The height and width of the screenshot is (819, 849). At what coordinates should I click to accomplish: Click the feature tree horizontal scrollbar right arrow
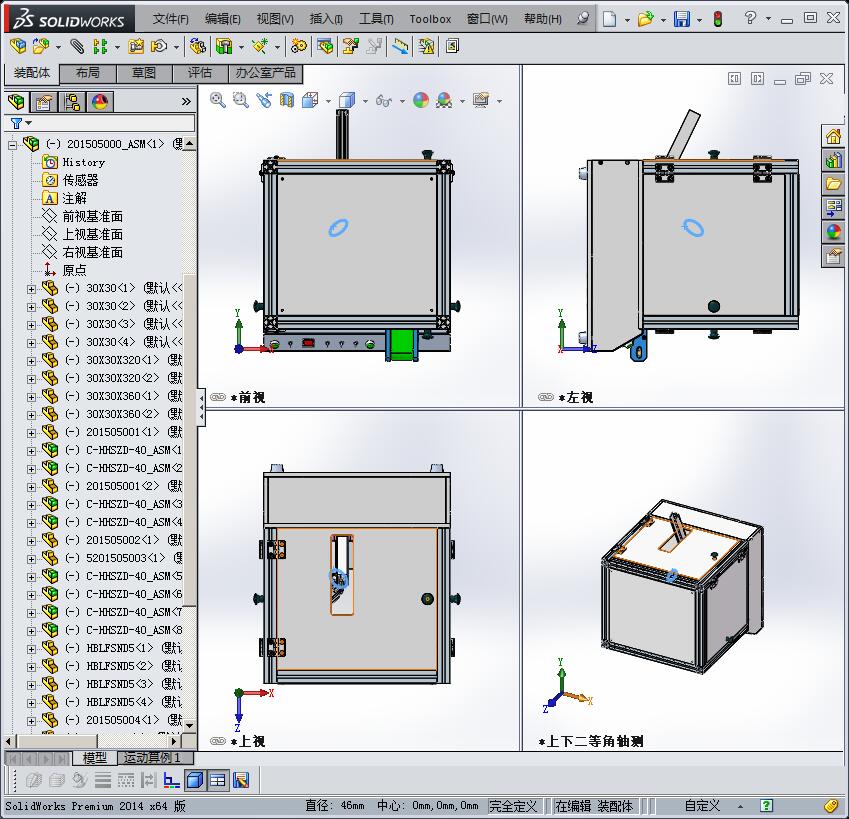(x=174, y=741)
